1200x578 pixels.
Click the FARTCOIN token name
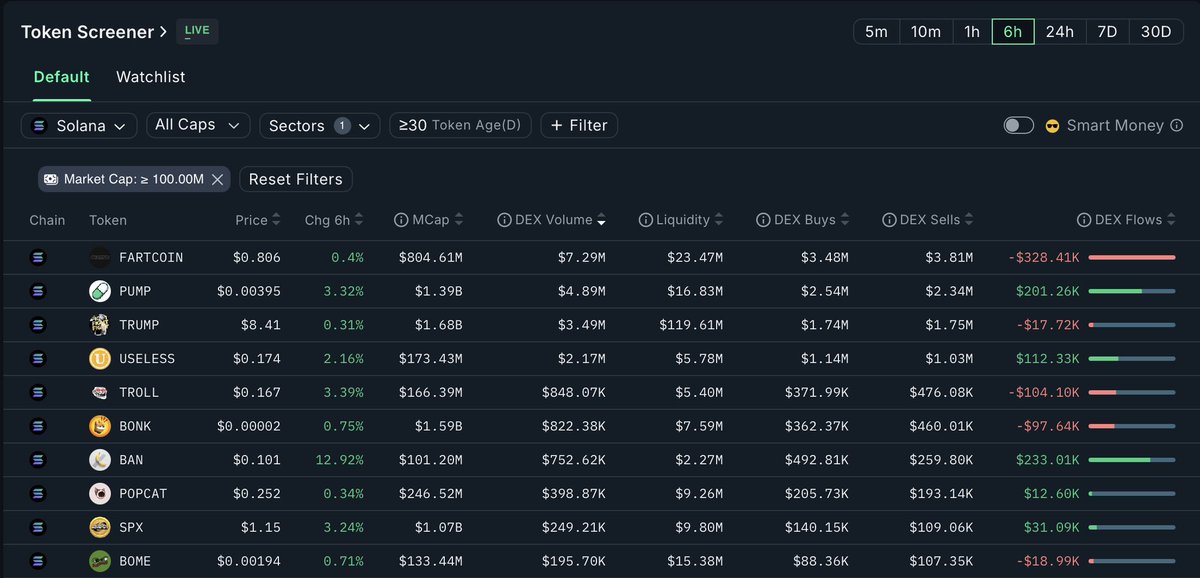(x=151, y=258)
